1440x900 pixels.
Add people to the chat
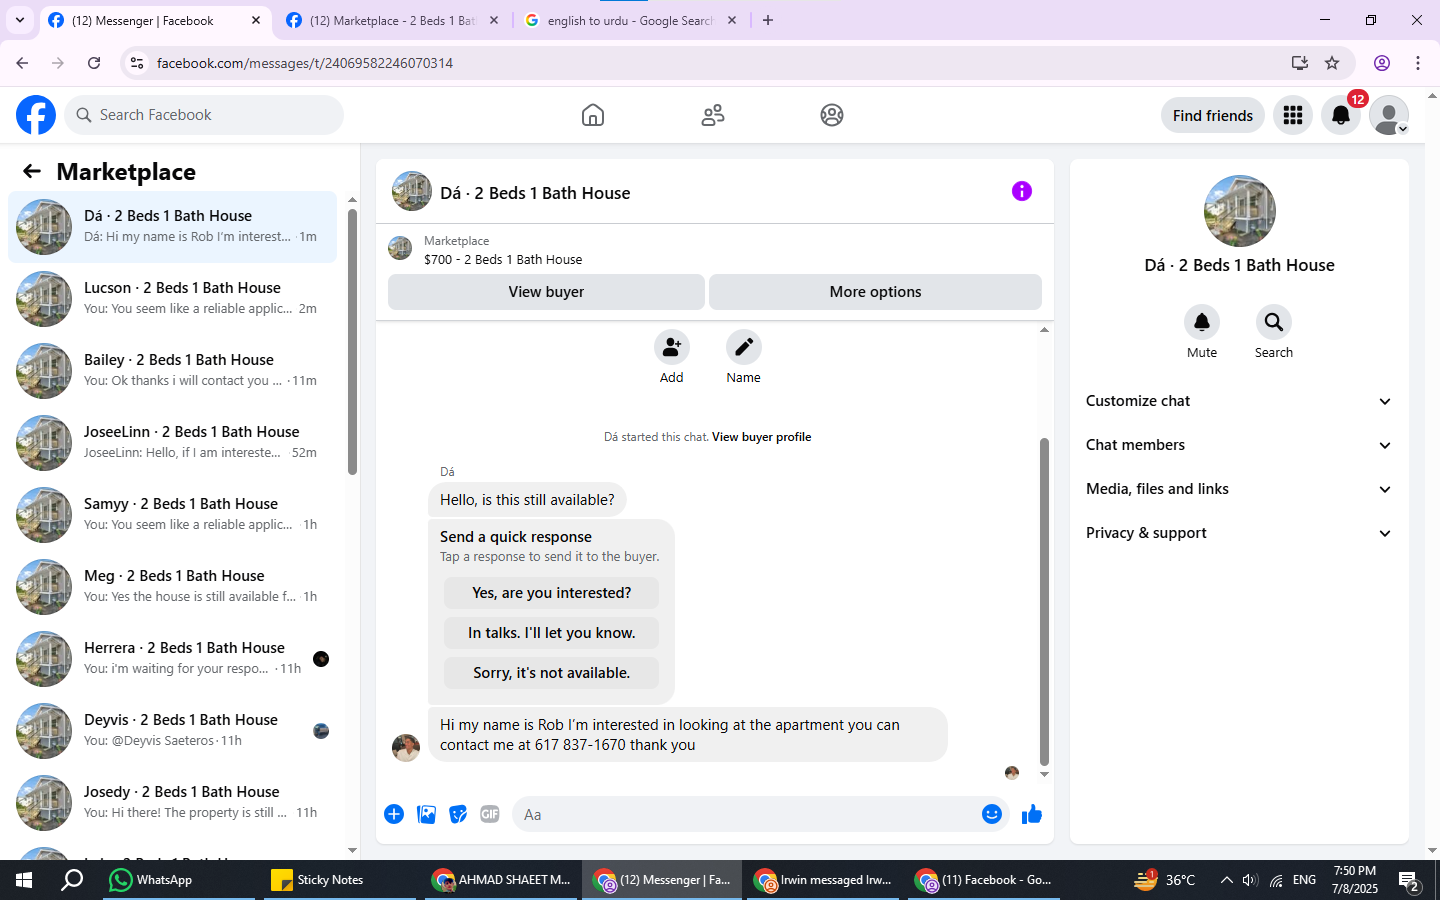[672, 347]
